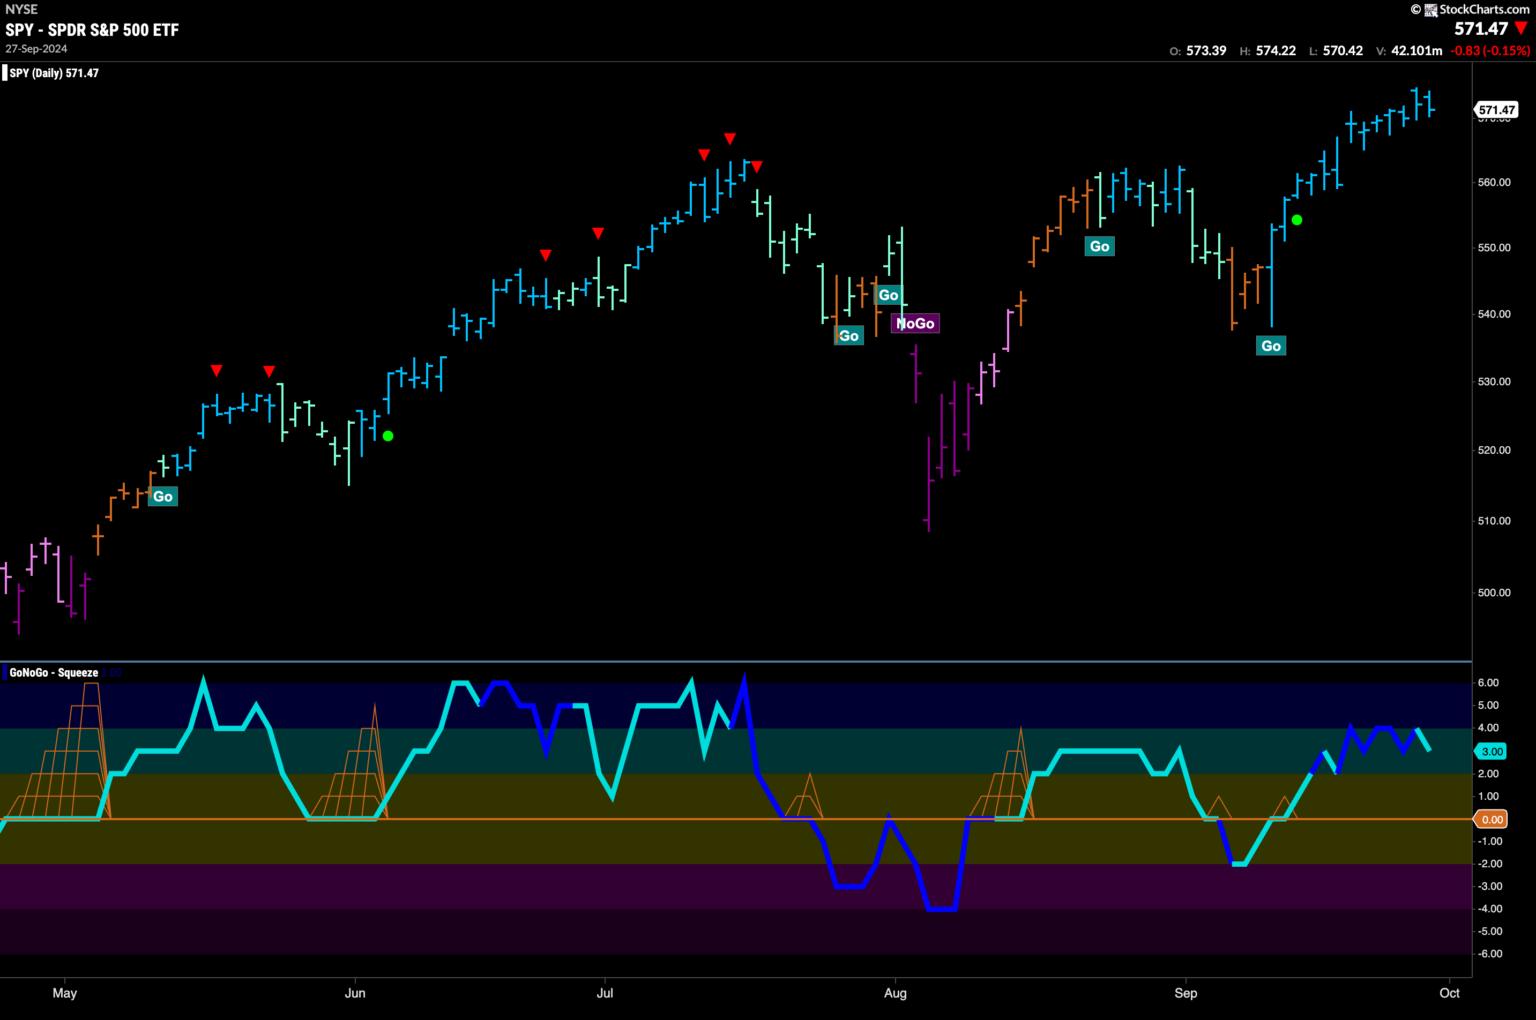Screen dimensions: 1536x1020
Task: Click the purple NoGo signal tag
Action: tap(916, 323)
